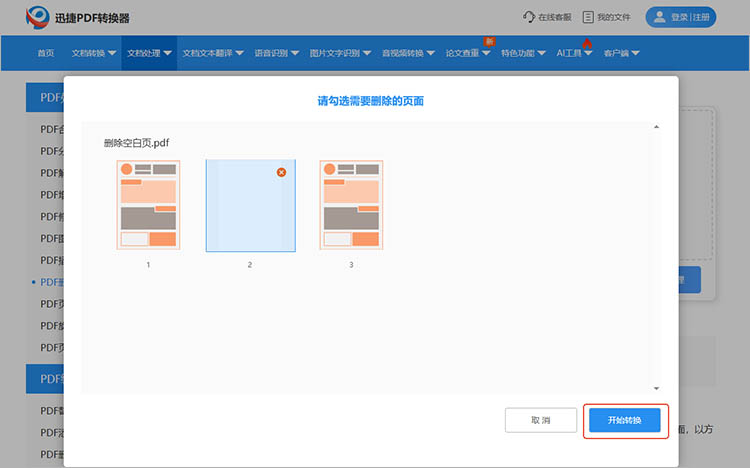Click the user avatar login icon

[660, 17]
